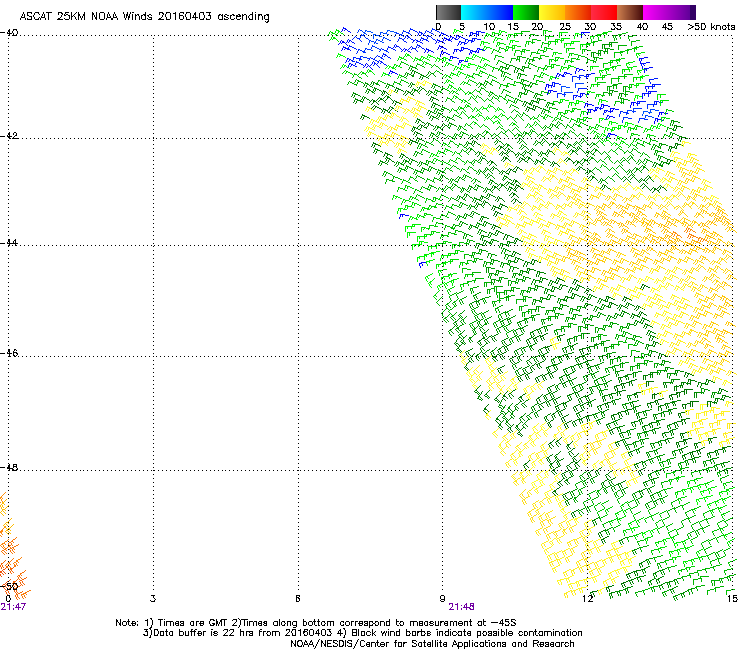This screenshot has height=650, width=740.
Task: Click the '3' longitude axis label
Action: 153,599
